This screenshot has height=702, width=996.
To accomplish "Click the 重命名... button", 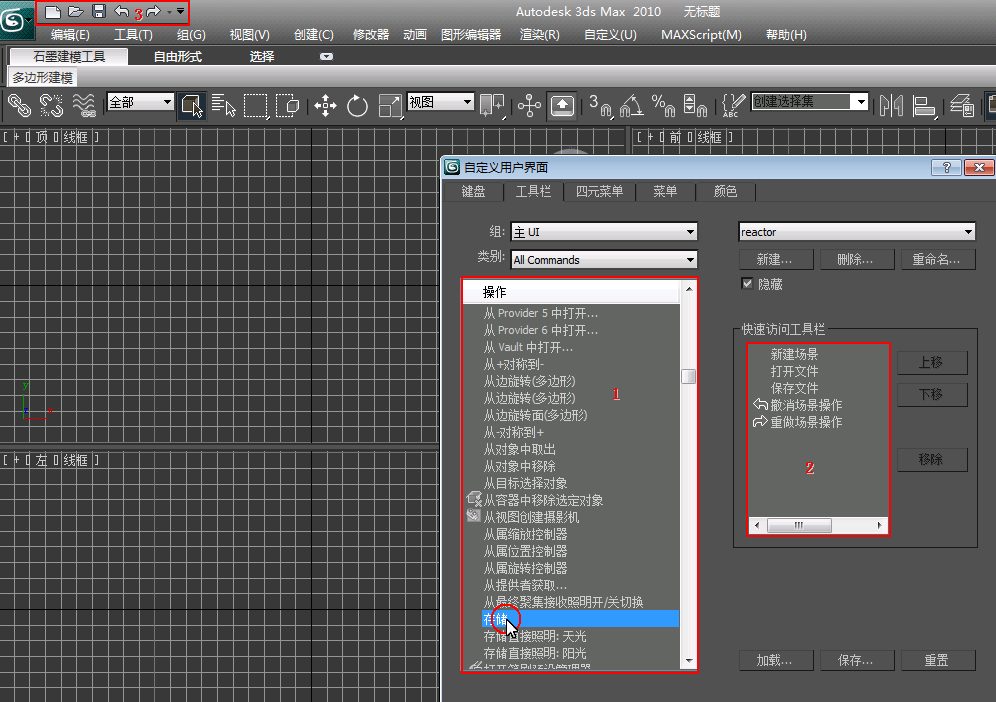I will [x=938, y=260].
